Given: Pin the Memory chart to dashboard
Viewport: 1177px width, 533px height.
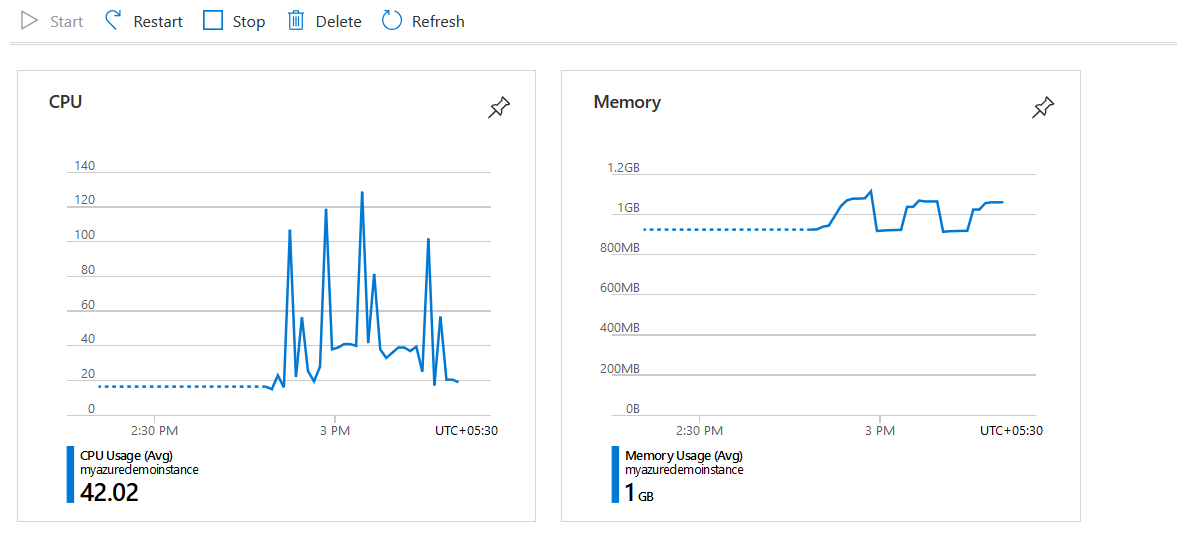Looking at the screenshot, I should 1042,108.
